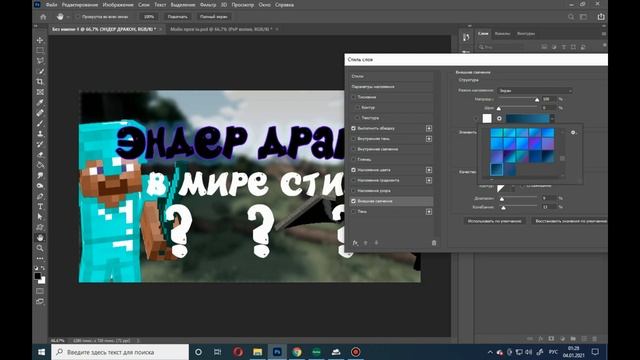Screen dimensions: 640x360
Task: Select the Frame tool
Action: pyautogui.click(x=40, y=92)
